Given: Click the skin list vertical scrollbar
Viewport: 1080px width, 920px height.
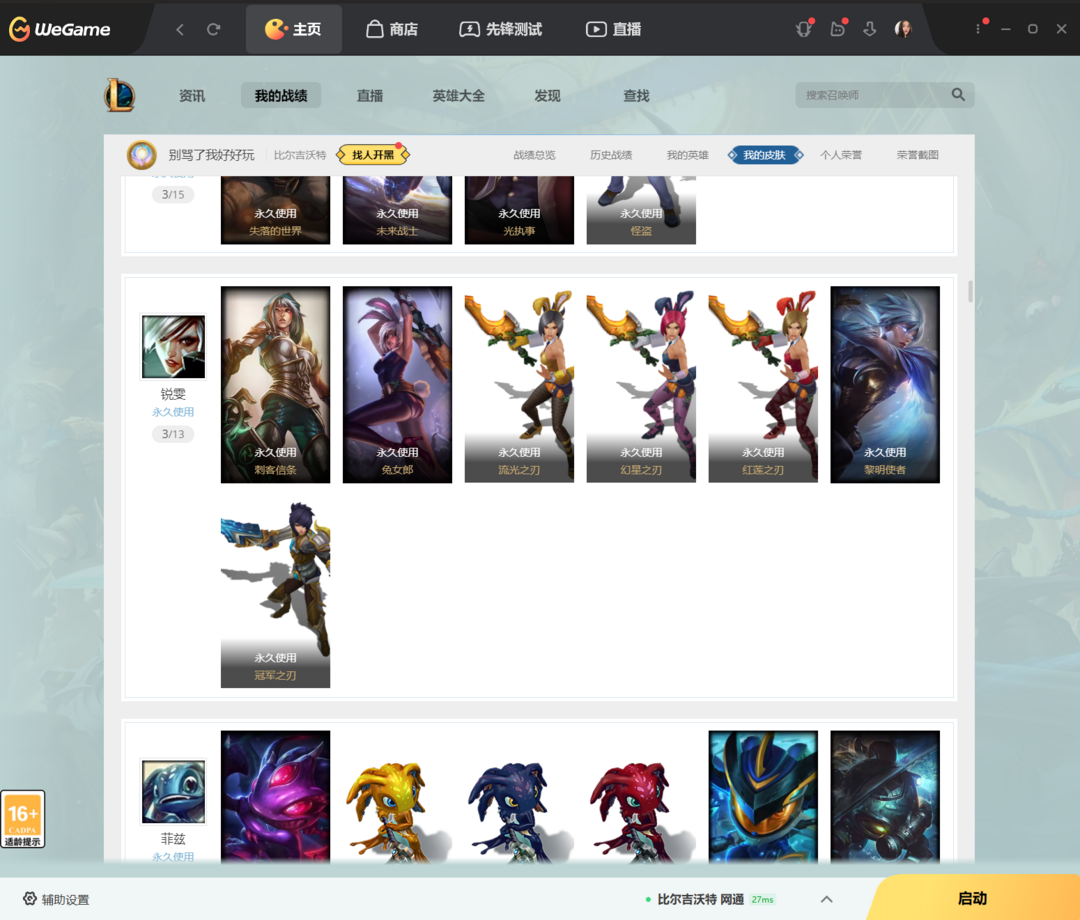Looking at the screenshot, I should click(x=970, y=291).
